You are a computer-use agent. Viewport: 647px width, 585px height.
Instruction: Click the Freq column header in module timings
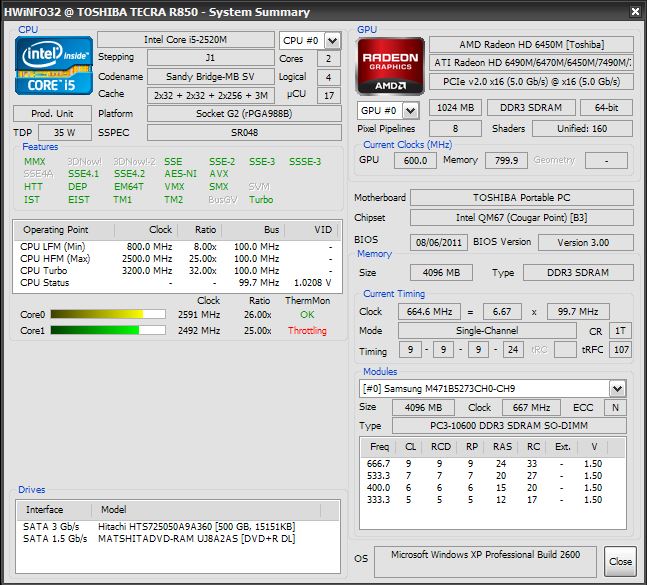[x=378, y=447]
